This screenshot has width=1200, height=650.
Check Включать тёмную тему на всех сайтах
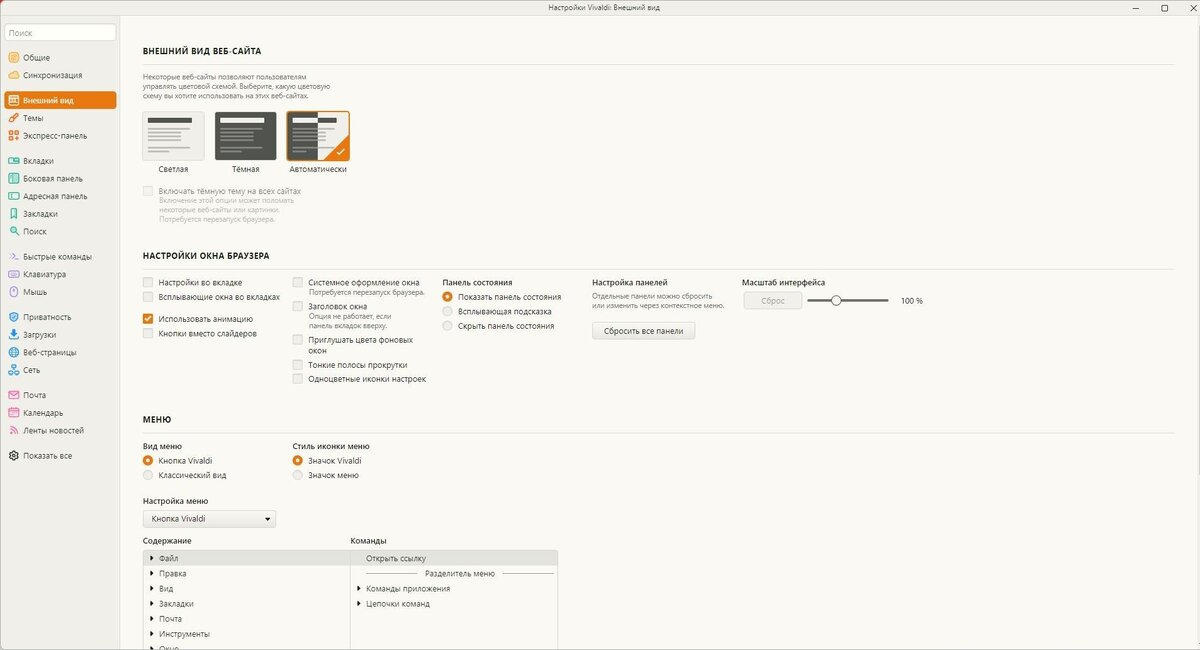(x=148, y=191)
